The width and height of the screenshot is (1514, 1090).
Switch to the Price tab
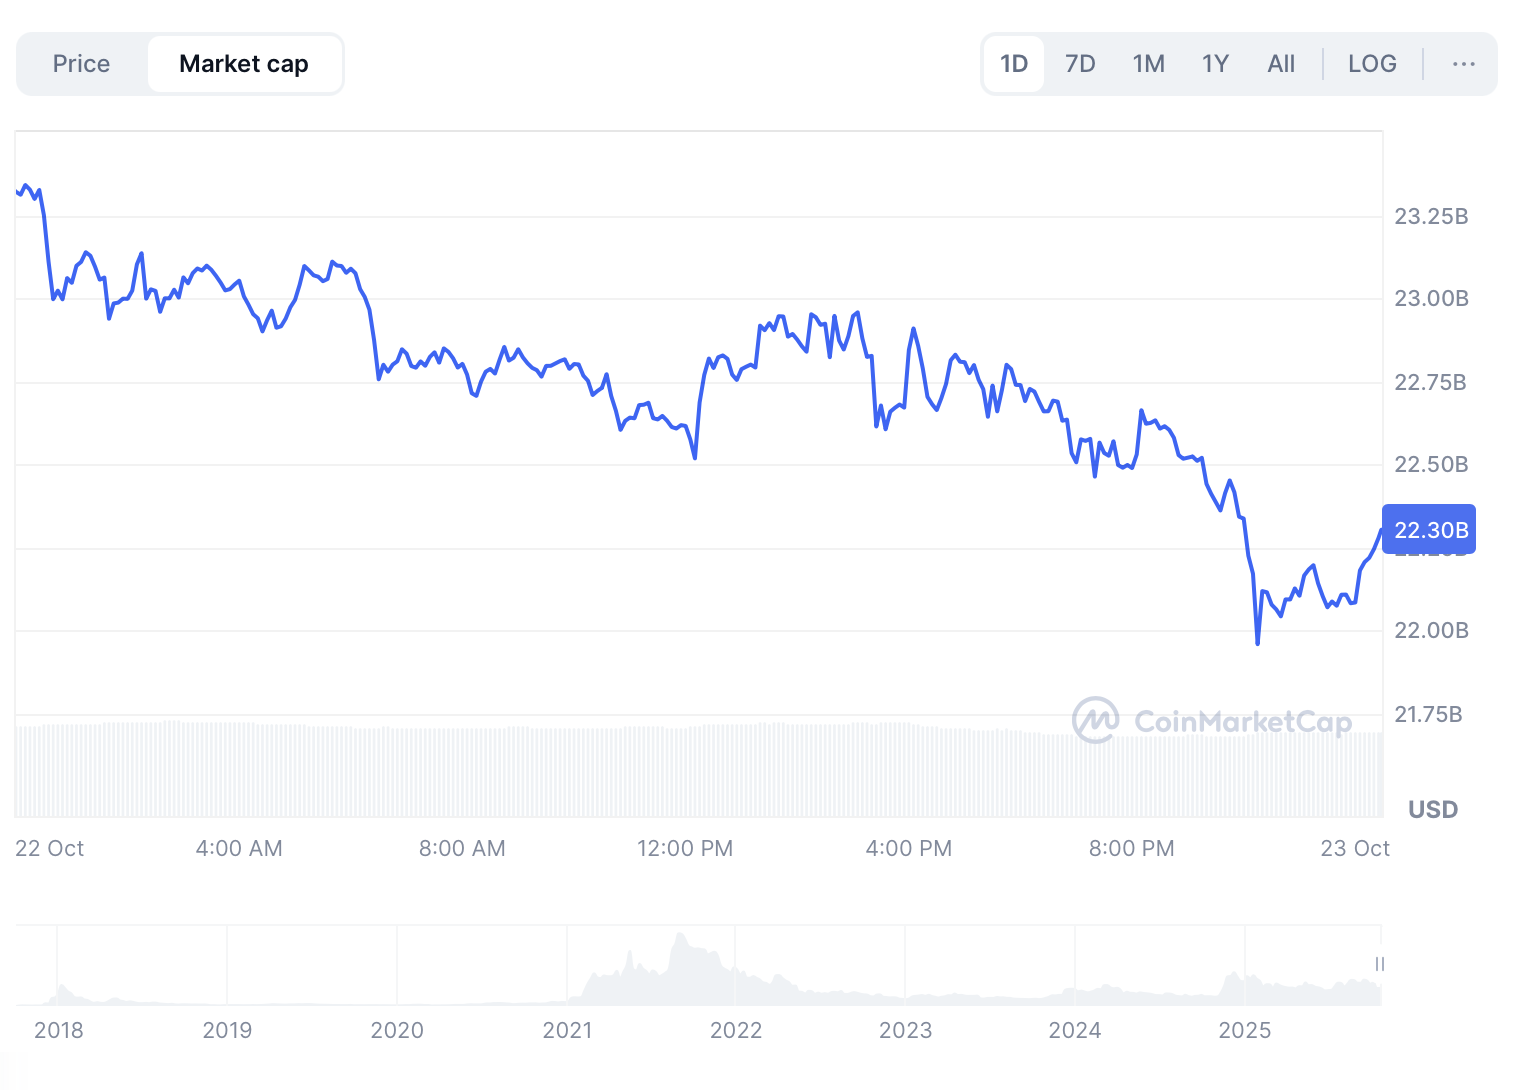click(x=81, y=64)
